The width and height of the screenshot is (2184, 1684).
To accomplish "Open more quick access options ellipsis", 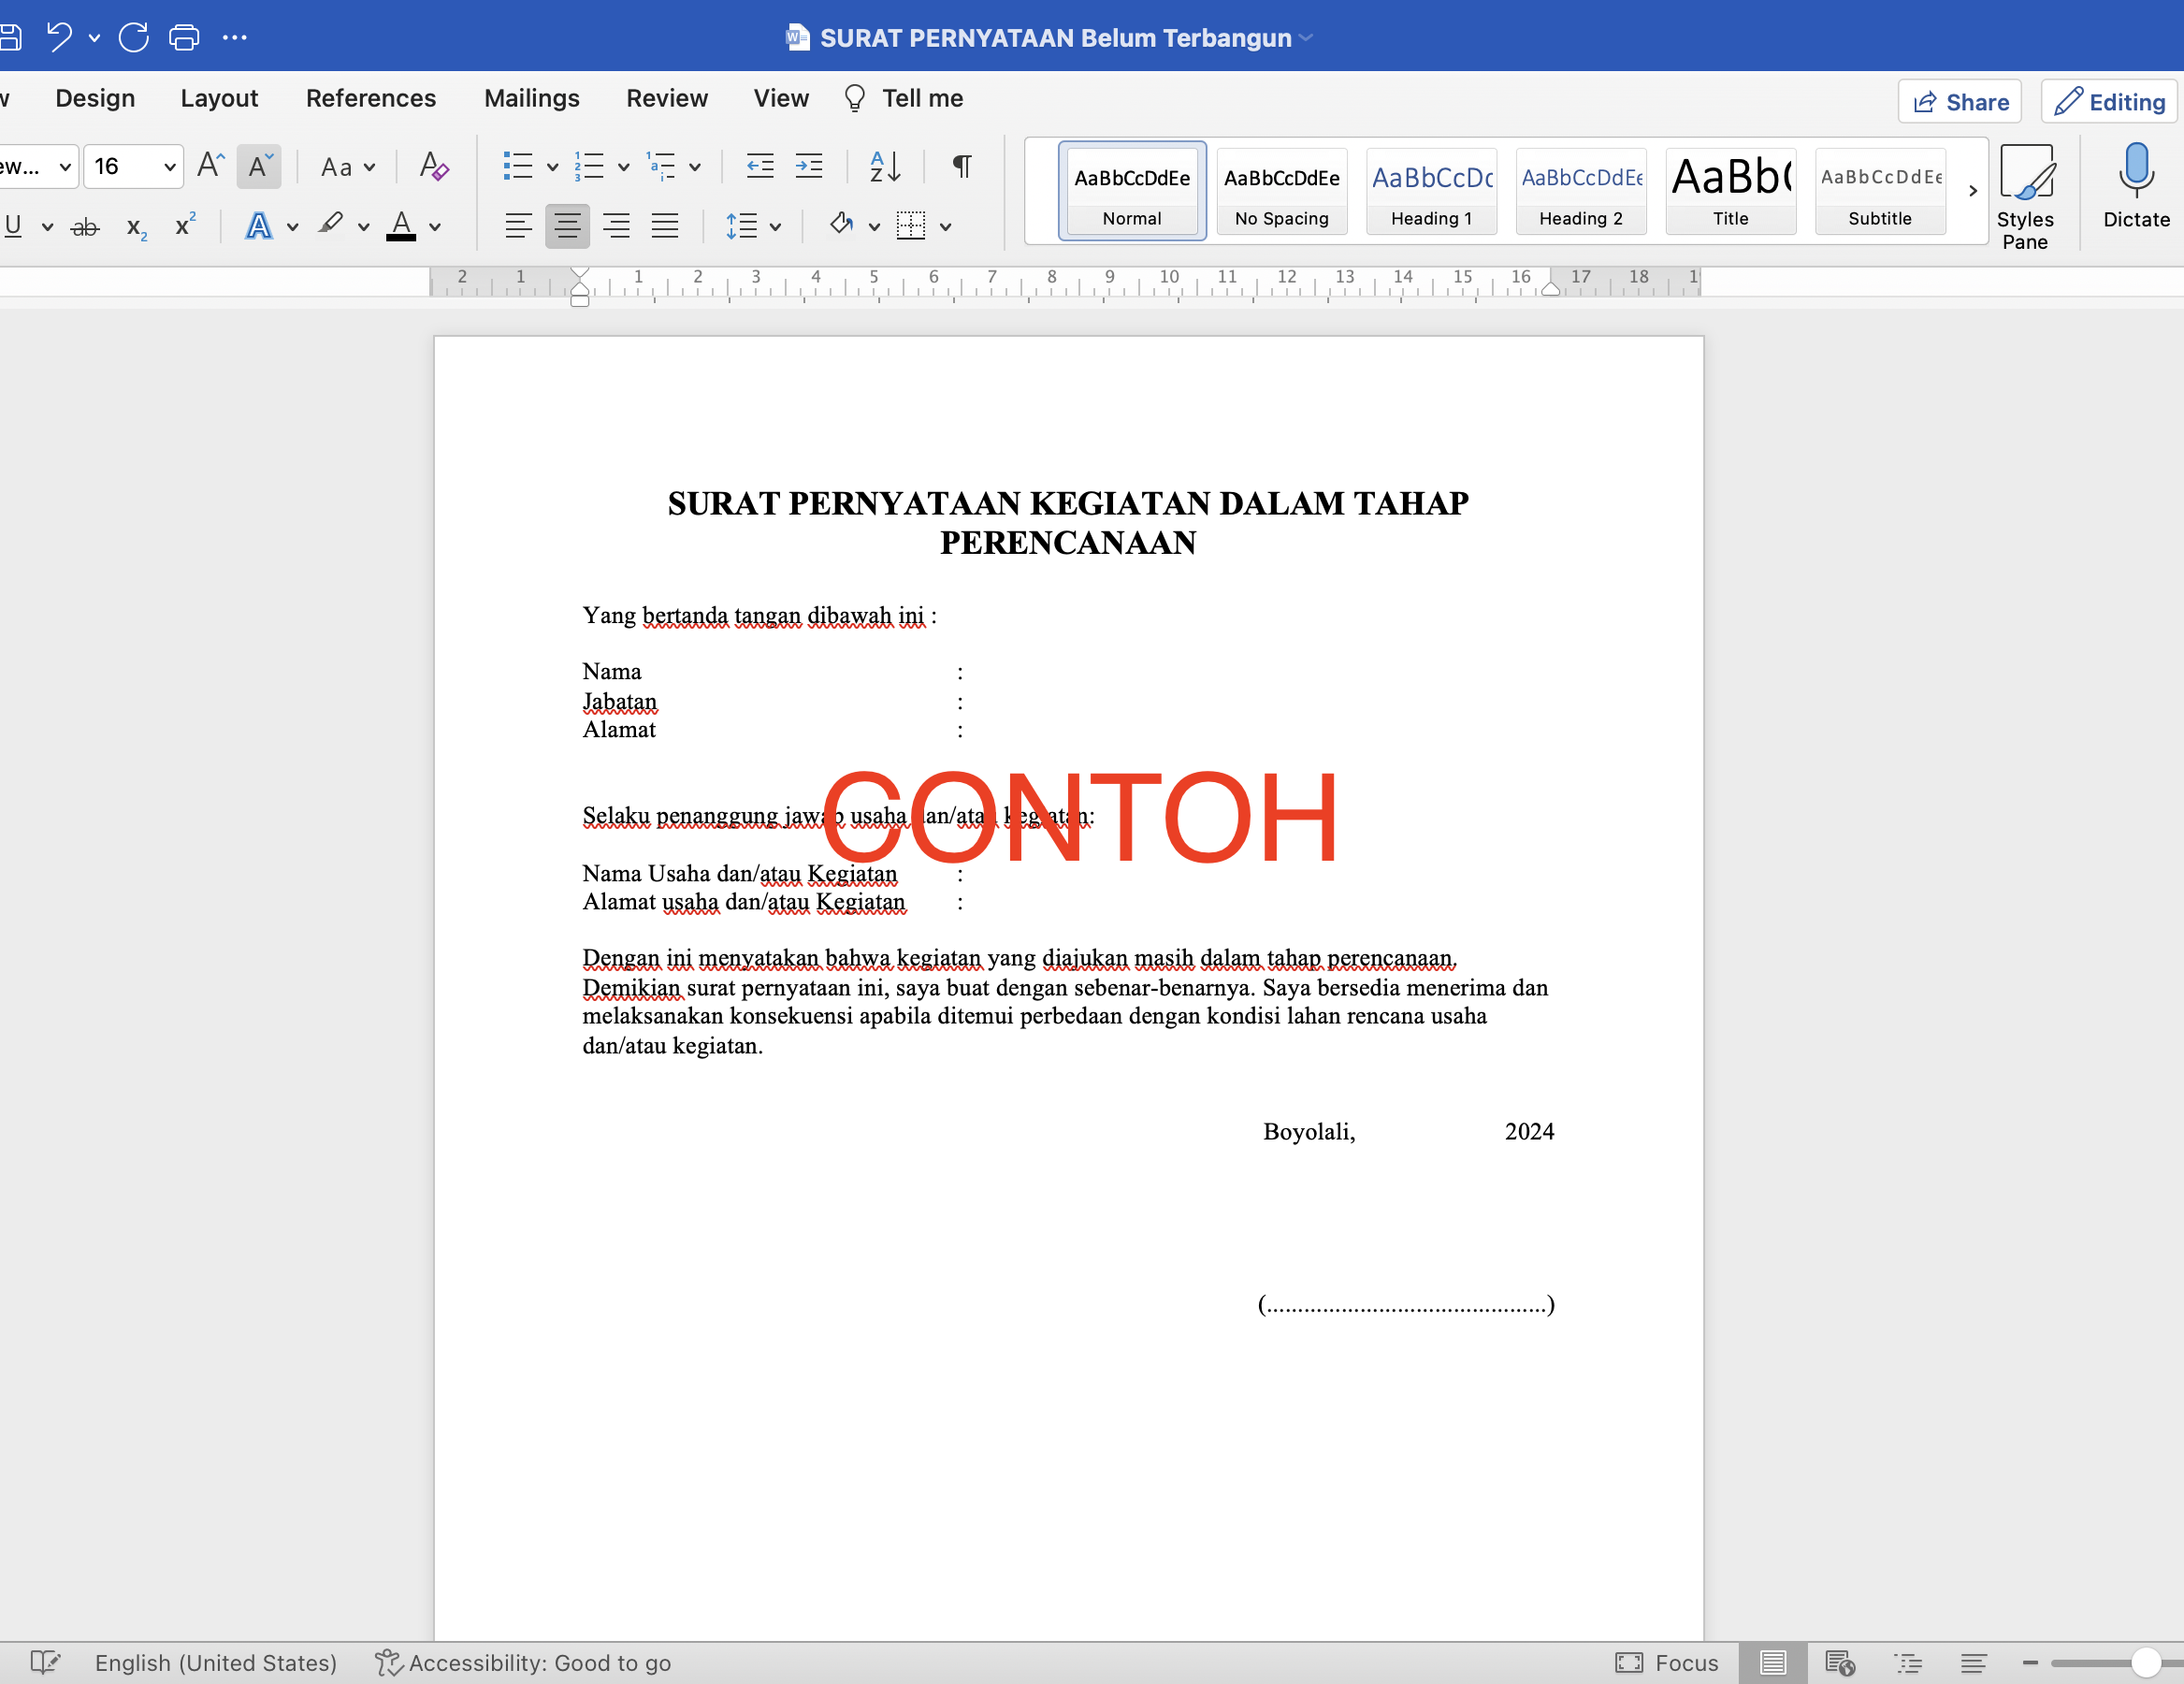I will point(235,37).
